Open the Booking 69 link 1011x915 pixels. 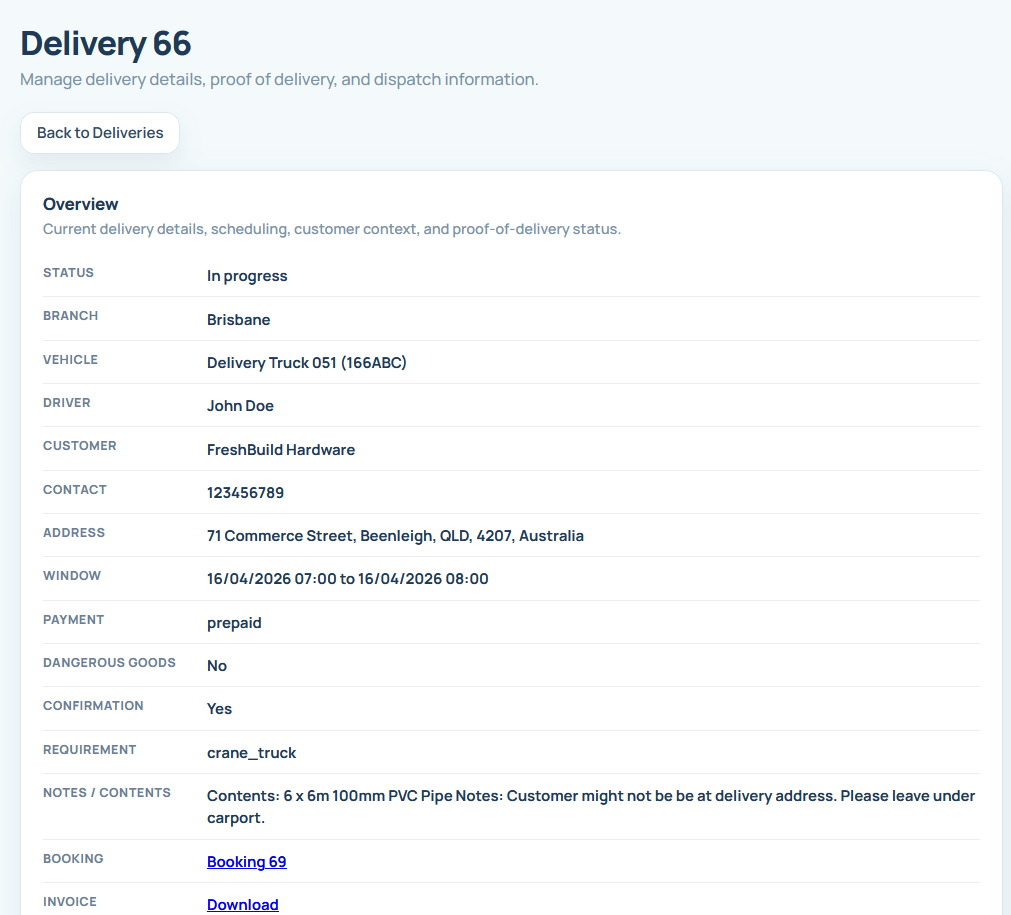coord(246,861)
